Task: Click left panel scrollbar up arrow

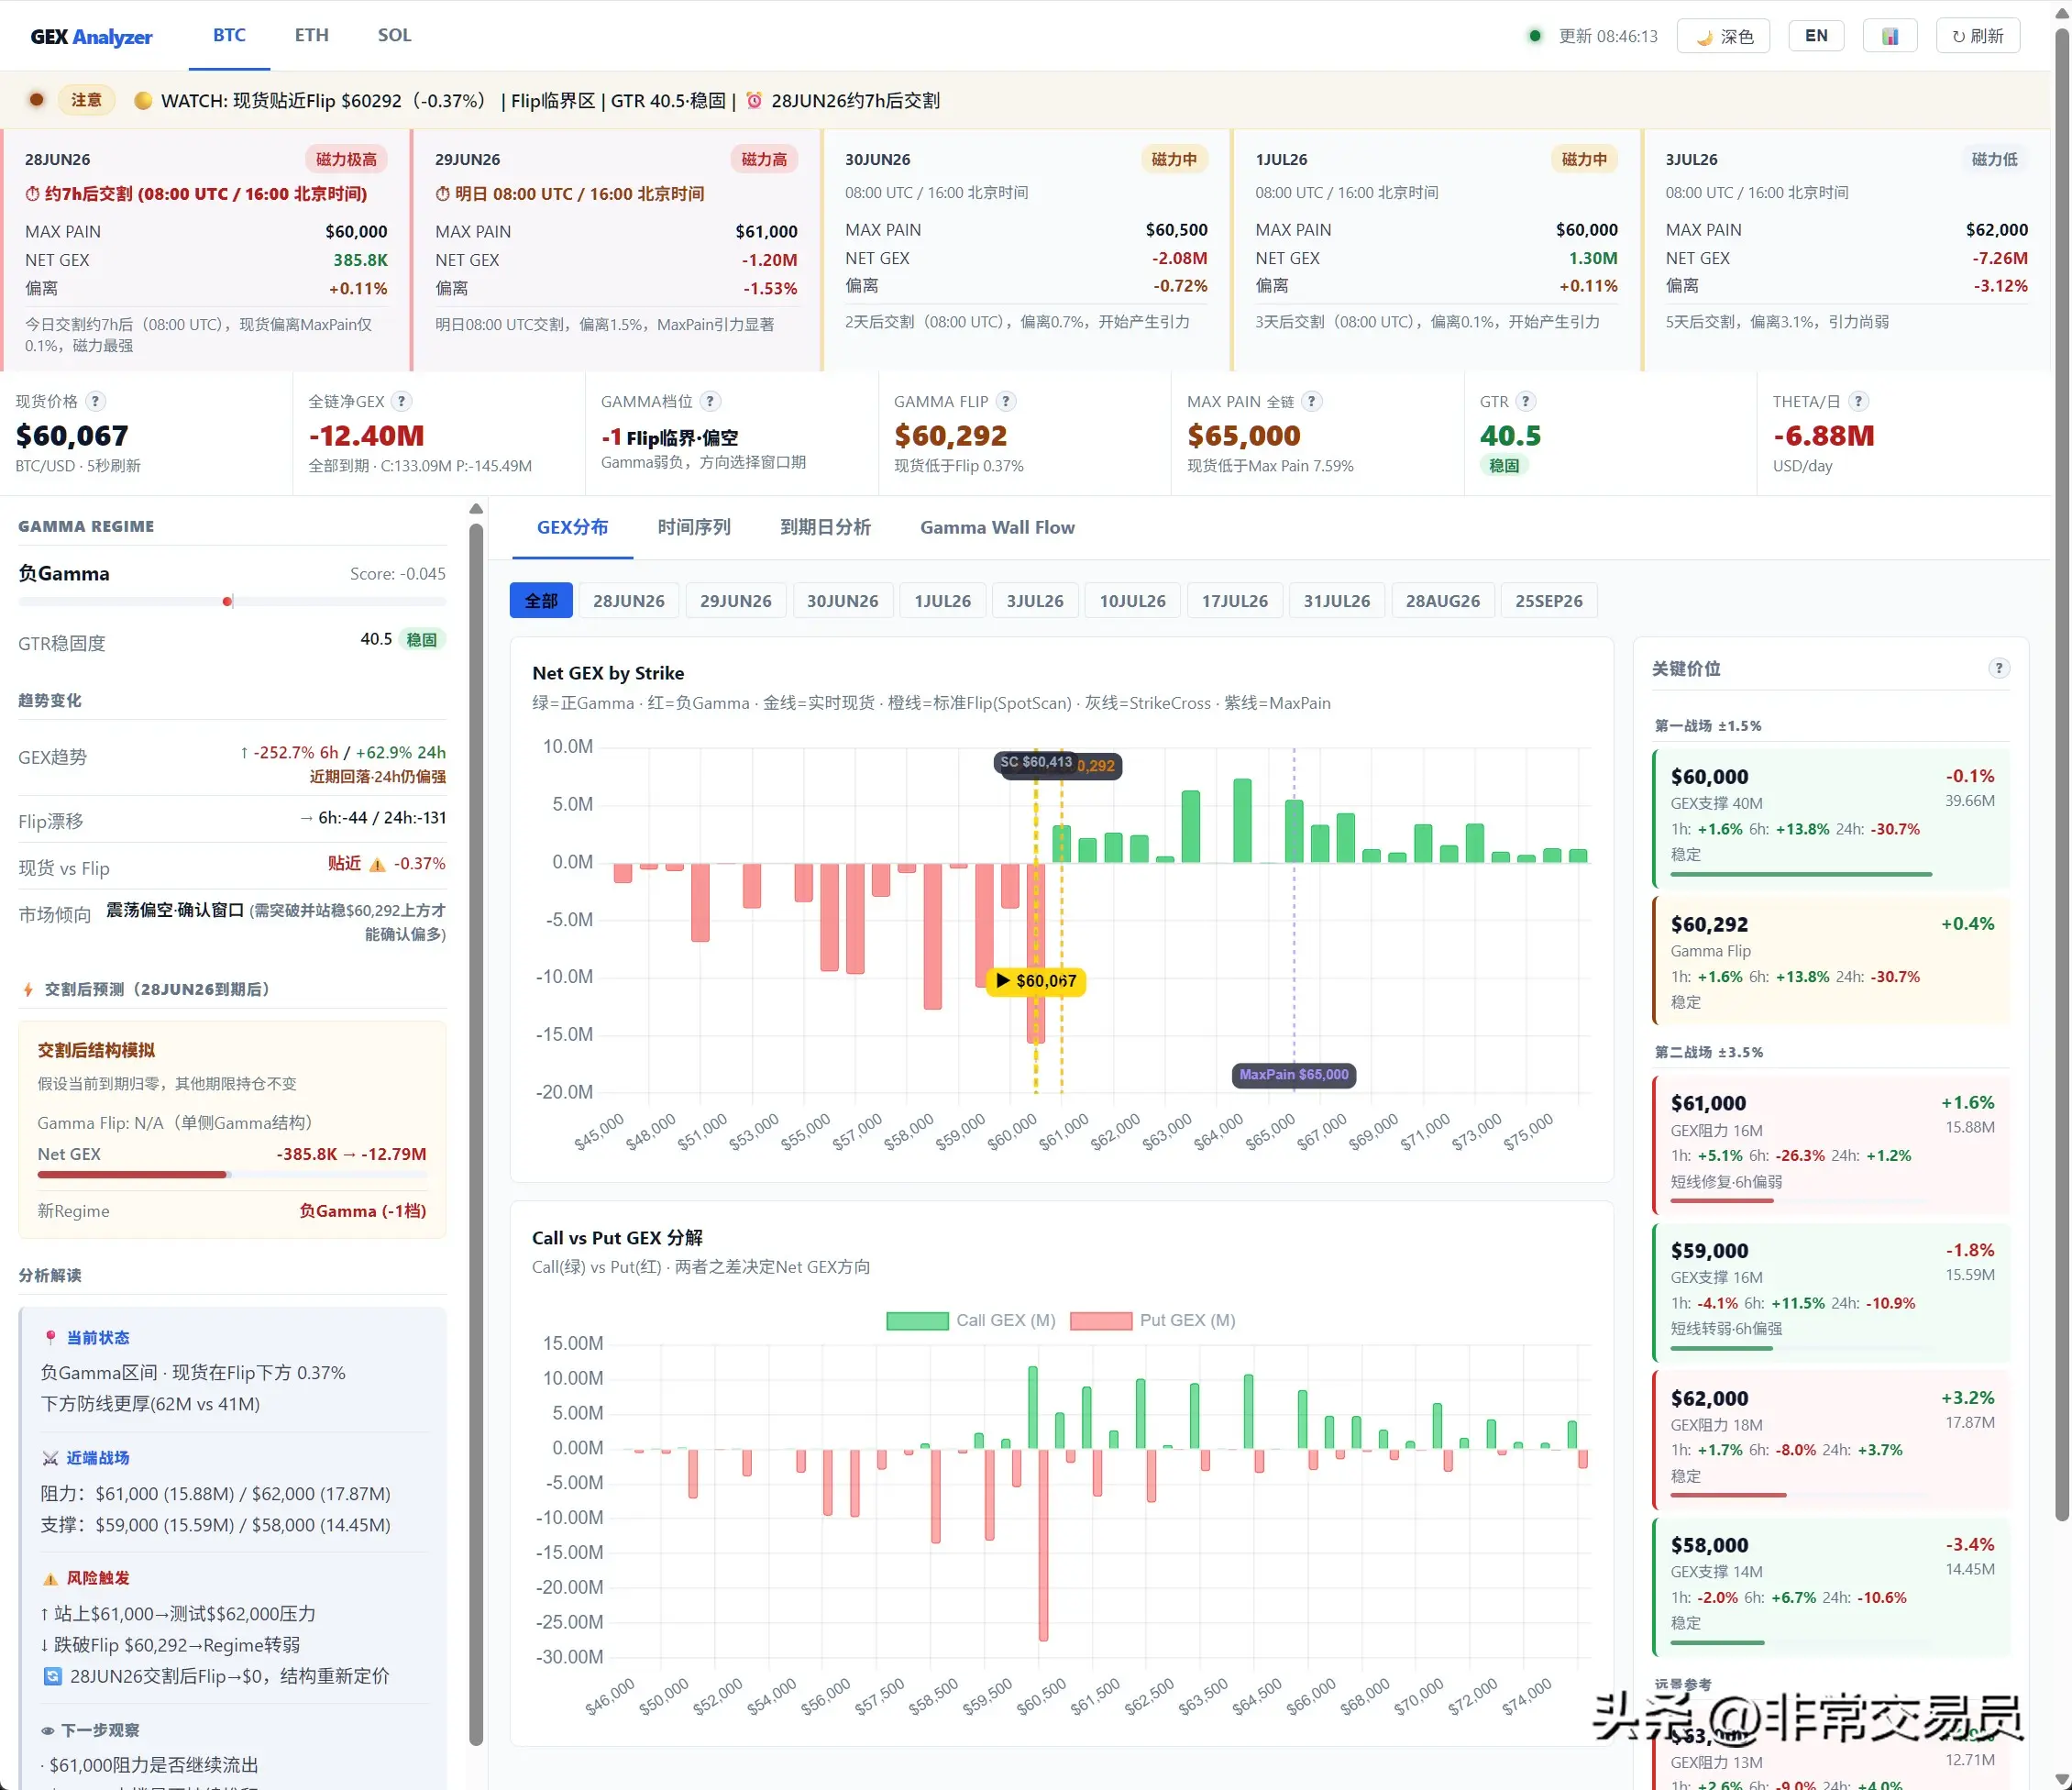Action: click(476, 509)
